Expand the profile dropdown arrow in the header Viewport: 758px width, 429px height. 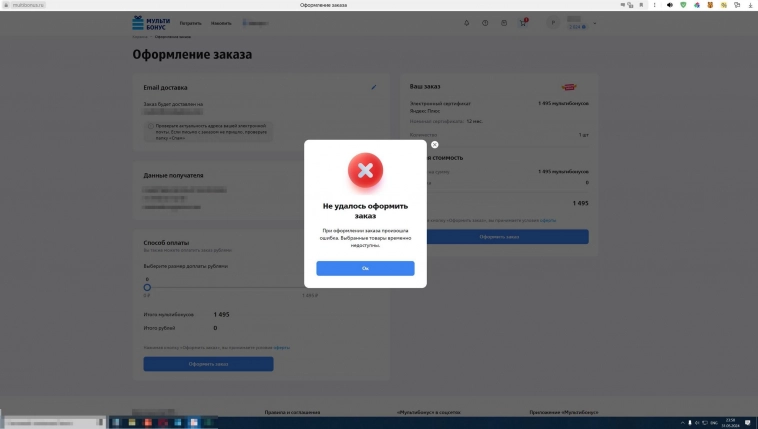[595, 23]
